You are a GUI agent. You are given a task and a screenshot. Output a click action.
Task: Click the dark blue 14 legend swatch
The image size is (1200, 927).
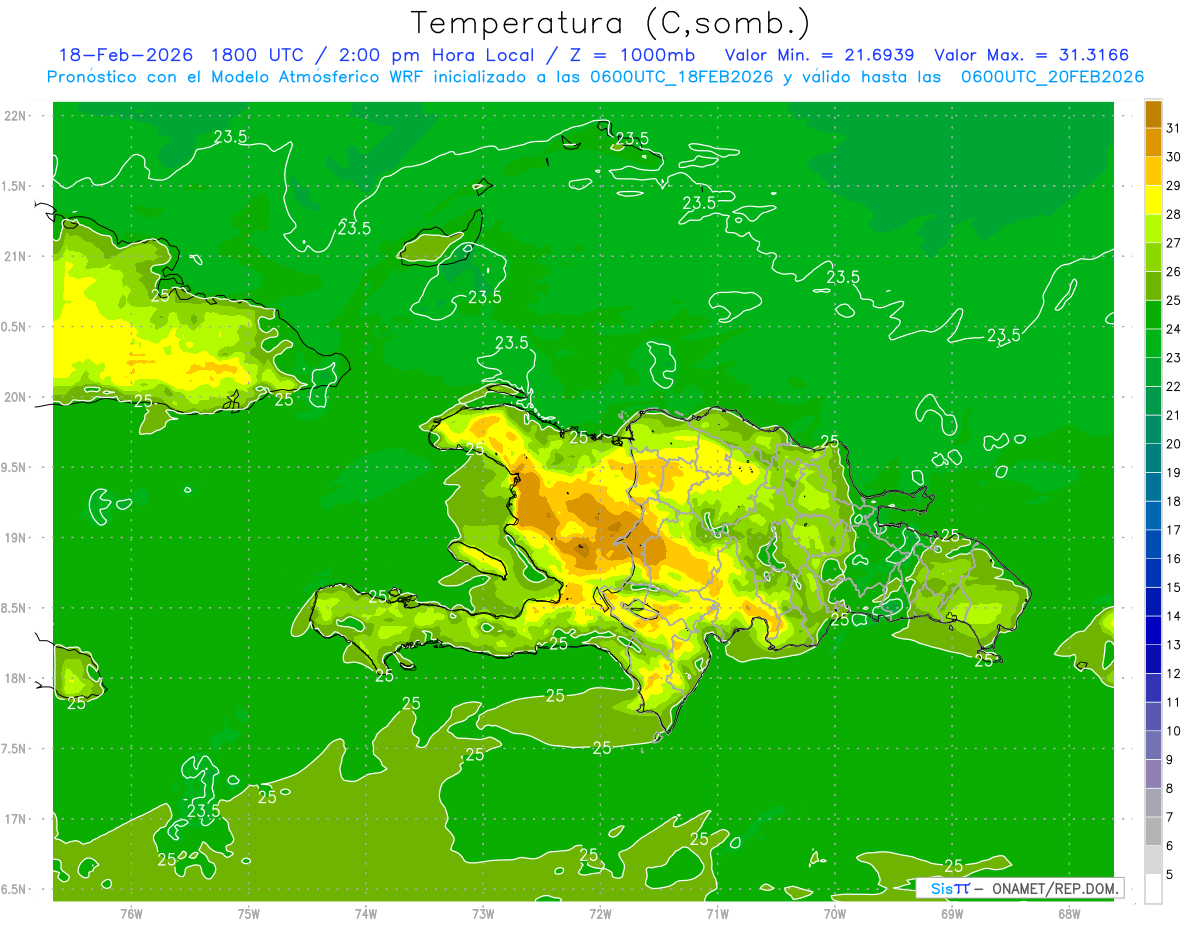pos(1153,602)
